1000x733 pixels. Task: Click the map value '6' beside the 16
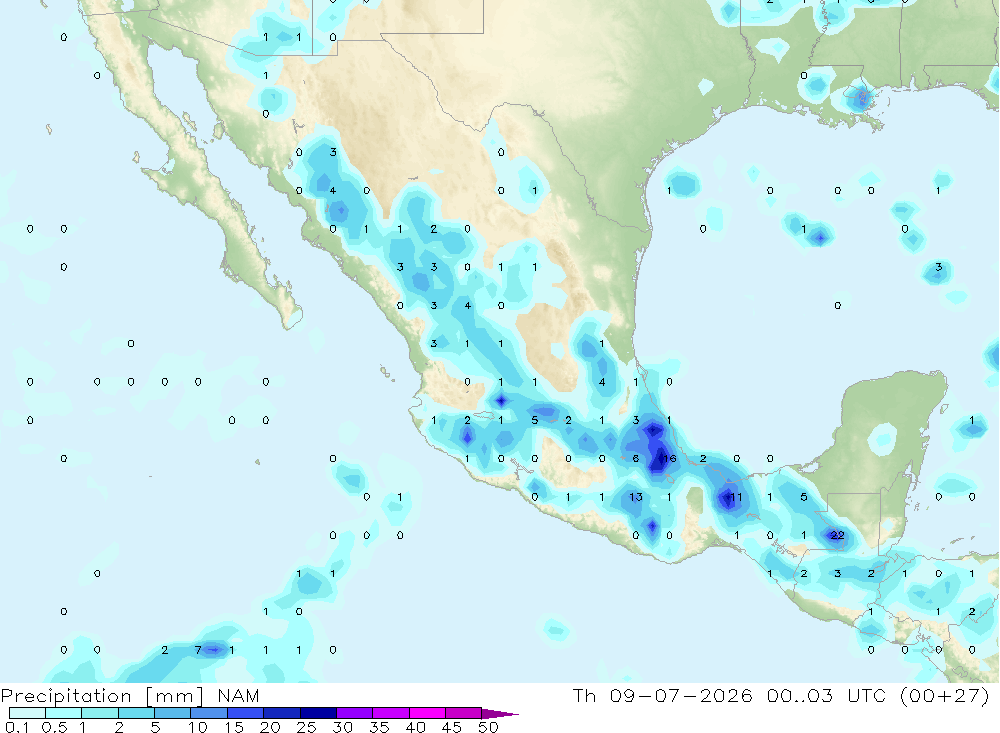(x=635, y=459)
